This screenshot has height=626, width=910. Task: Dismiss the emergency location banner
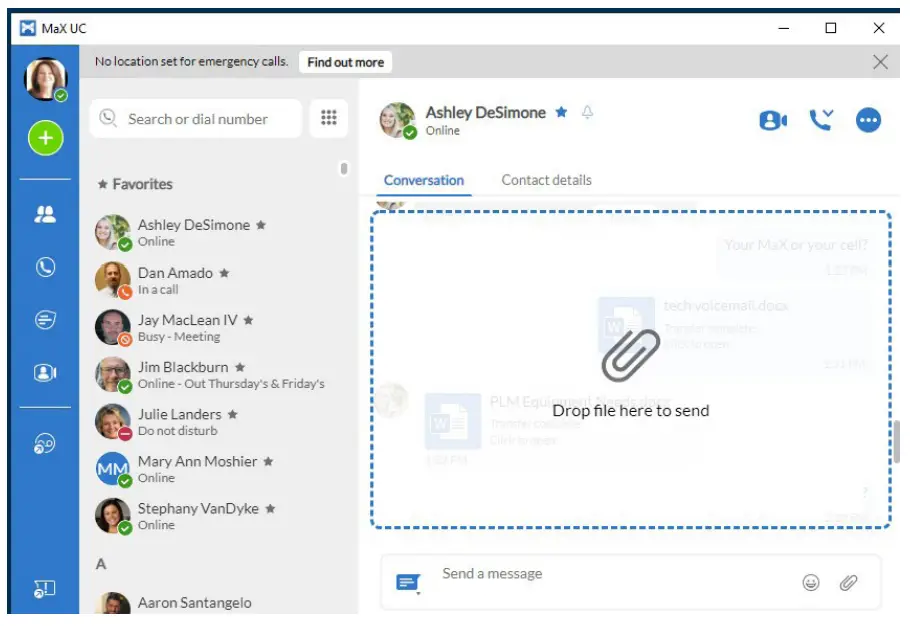(880, 61)
